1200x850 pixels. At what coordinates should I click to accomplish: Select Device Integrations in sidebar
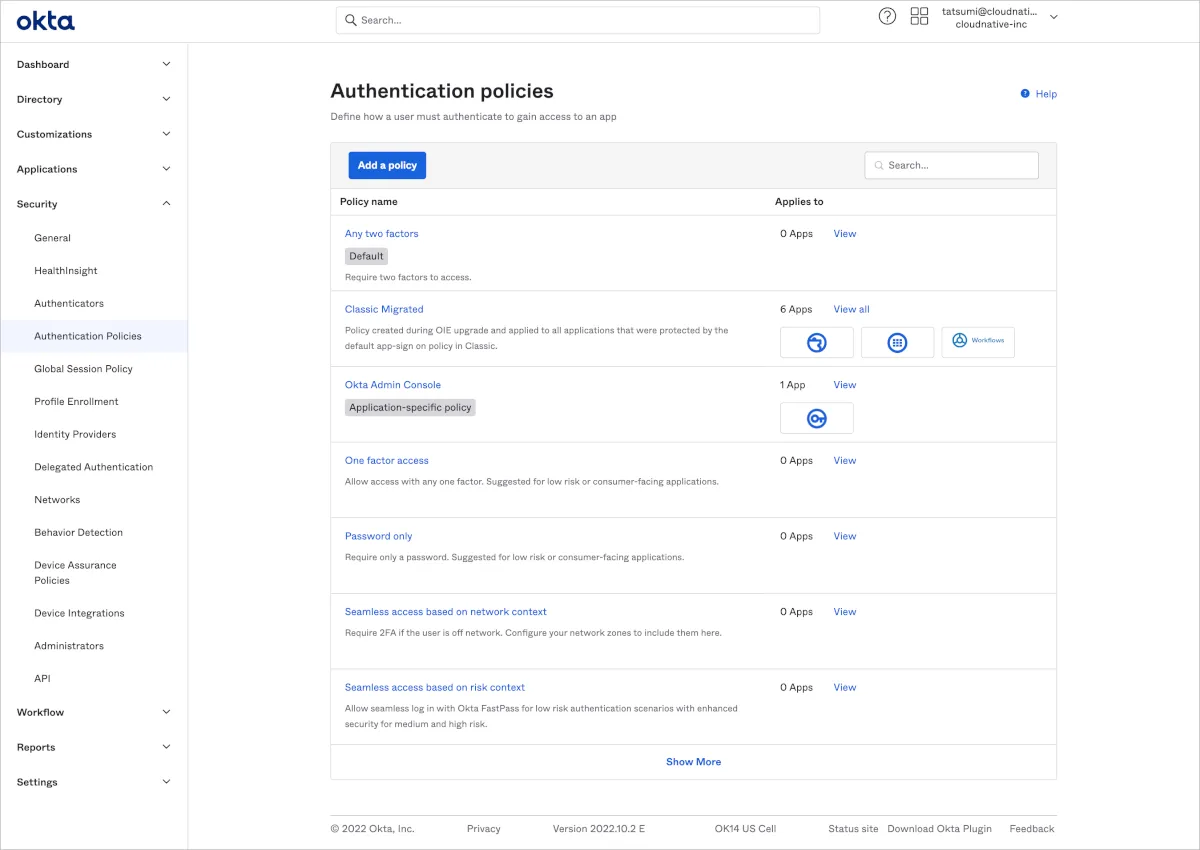click(x=79, y=613)
